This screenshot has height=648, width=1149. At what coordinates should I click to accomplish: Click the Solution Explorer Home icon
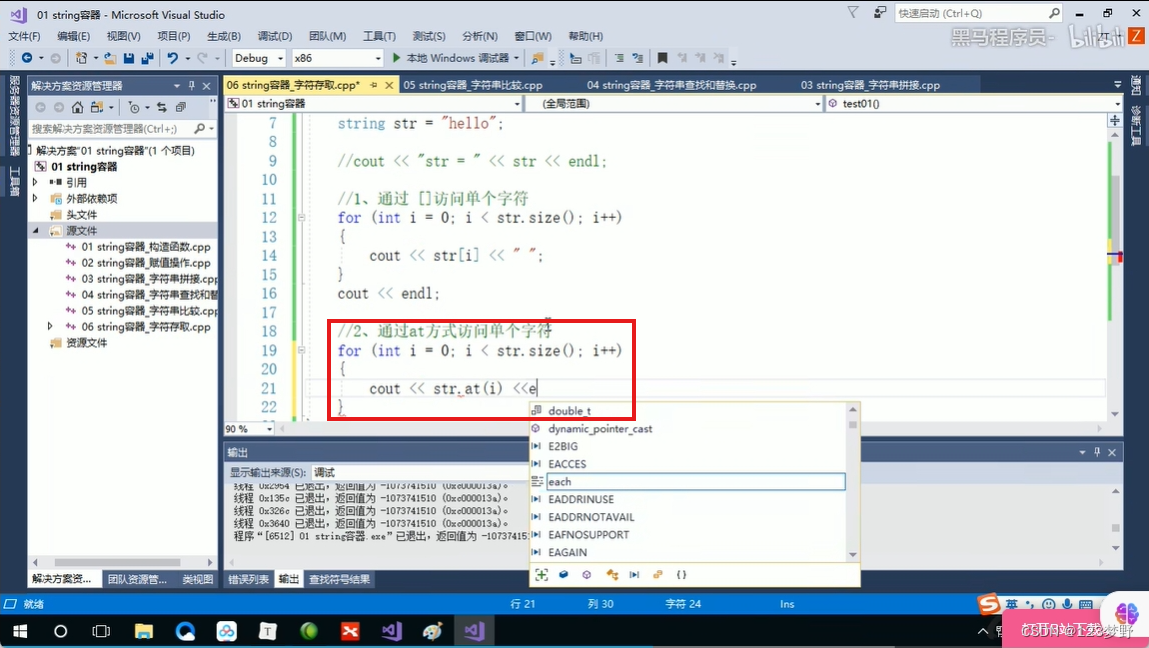pyautogui.click(x=77, y=107)
